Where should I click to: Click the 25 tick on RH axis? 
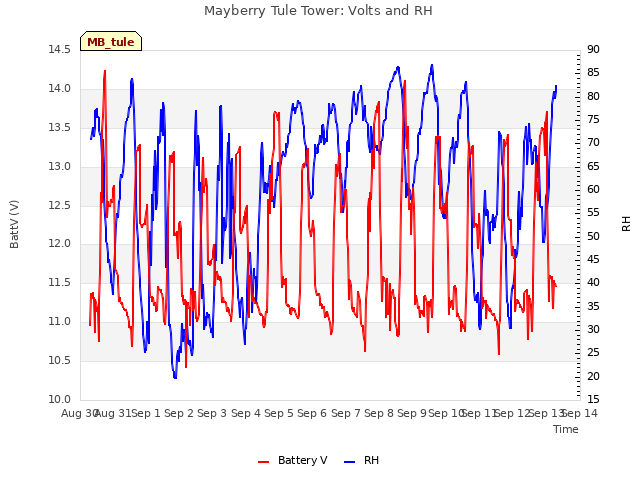coord(593,353)
